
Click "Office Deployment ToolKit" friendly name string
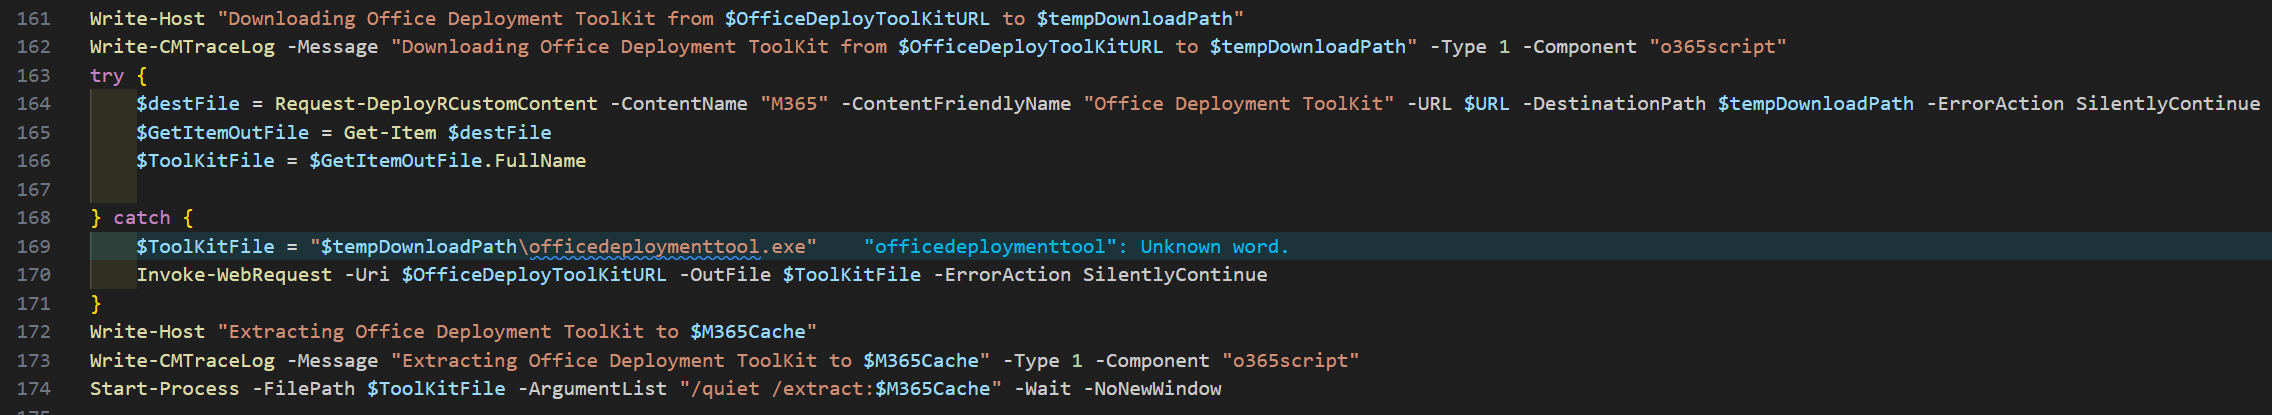tap(1239, 104)
